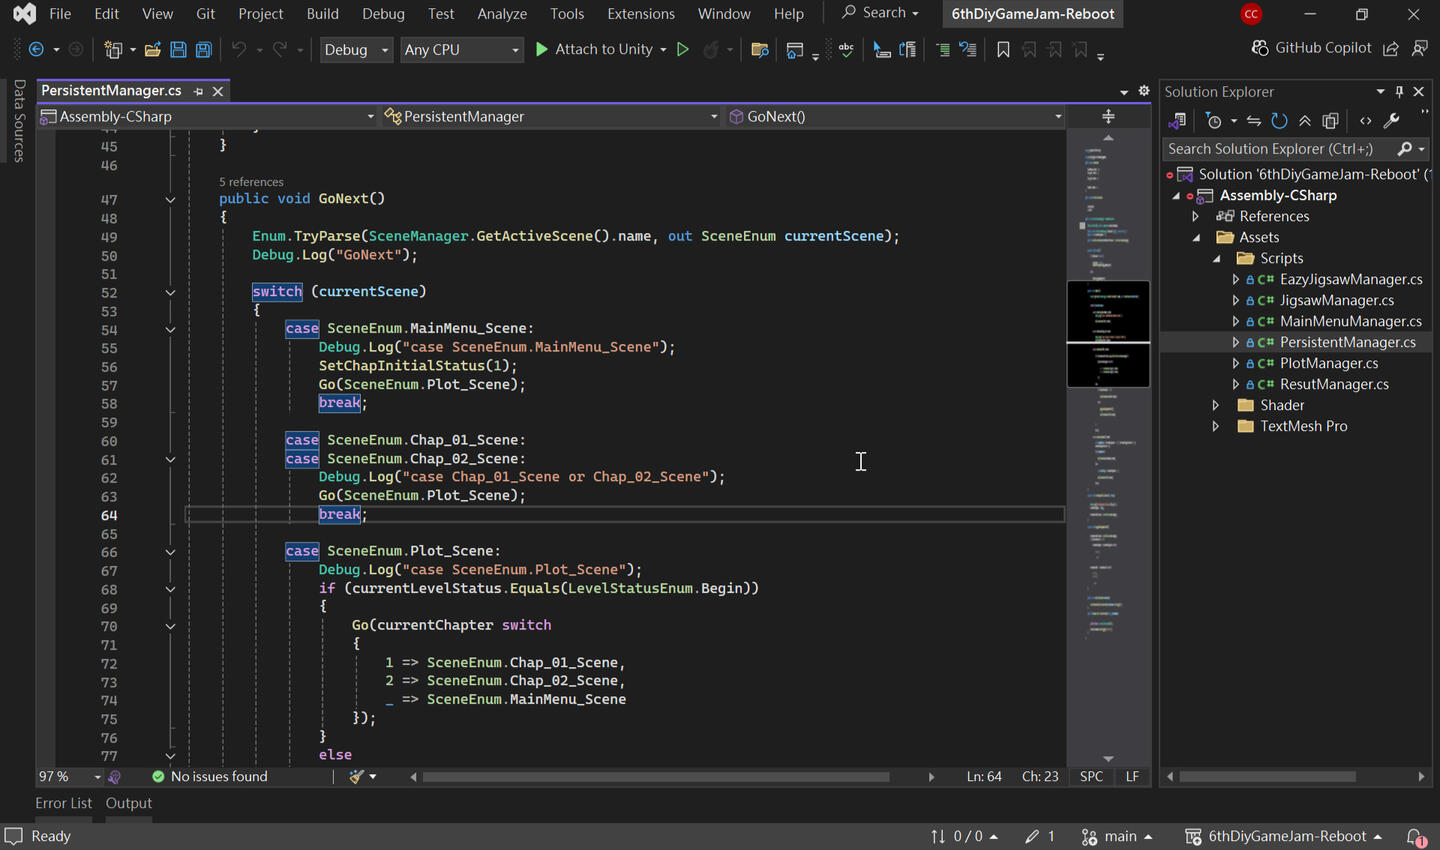Viewport: 1440px width, 850px height.
Task: Expand the Shader folder
Action: pos(1216,405)
